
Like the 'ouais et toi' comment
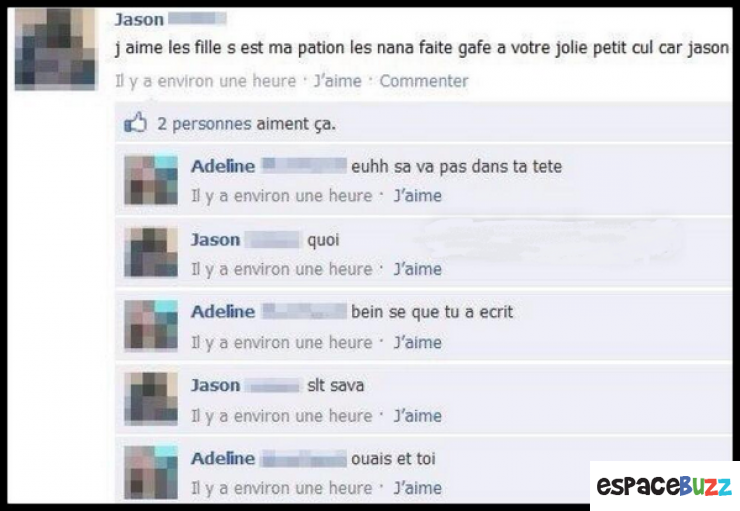pos(418,488)
